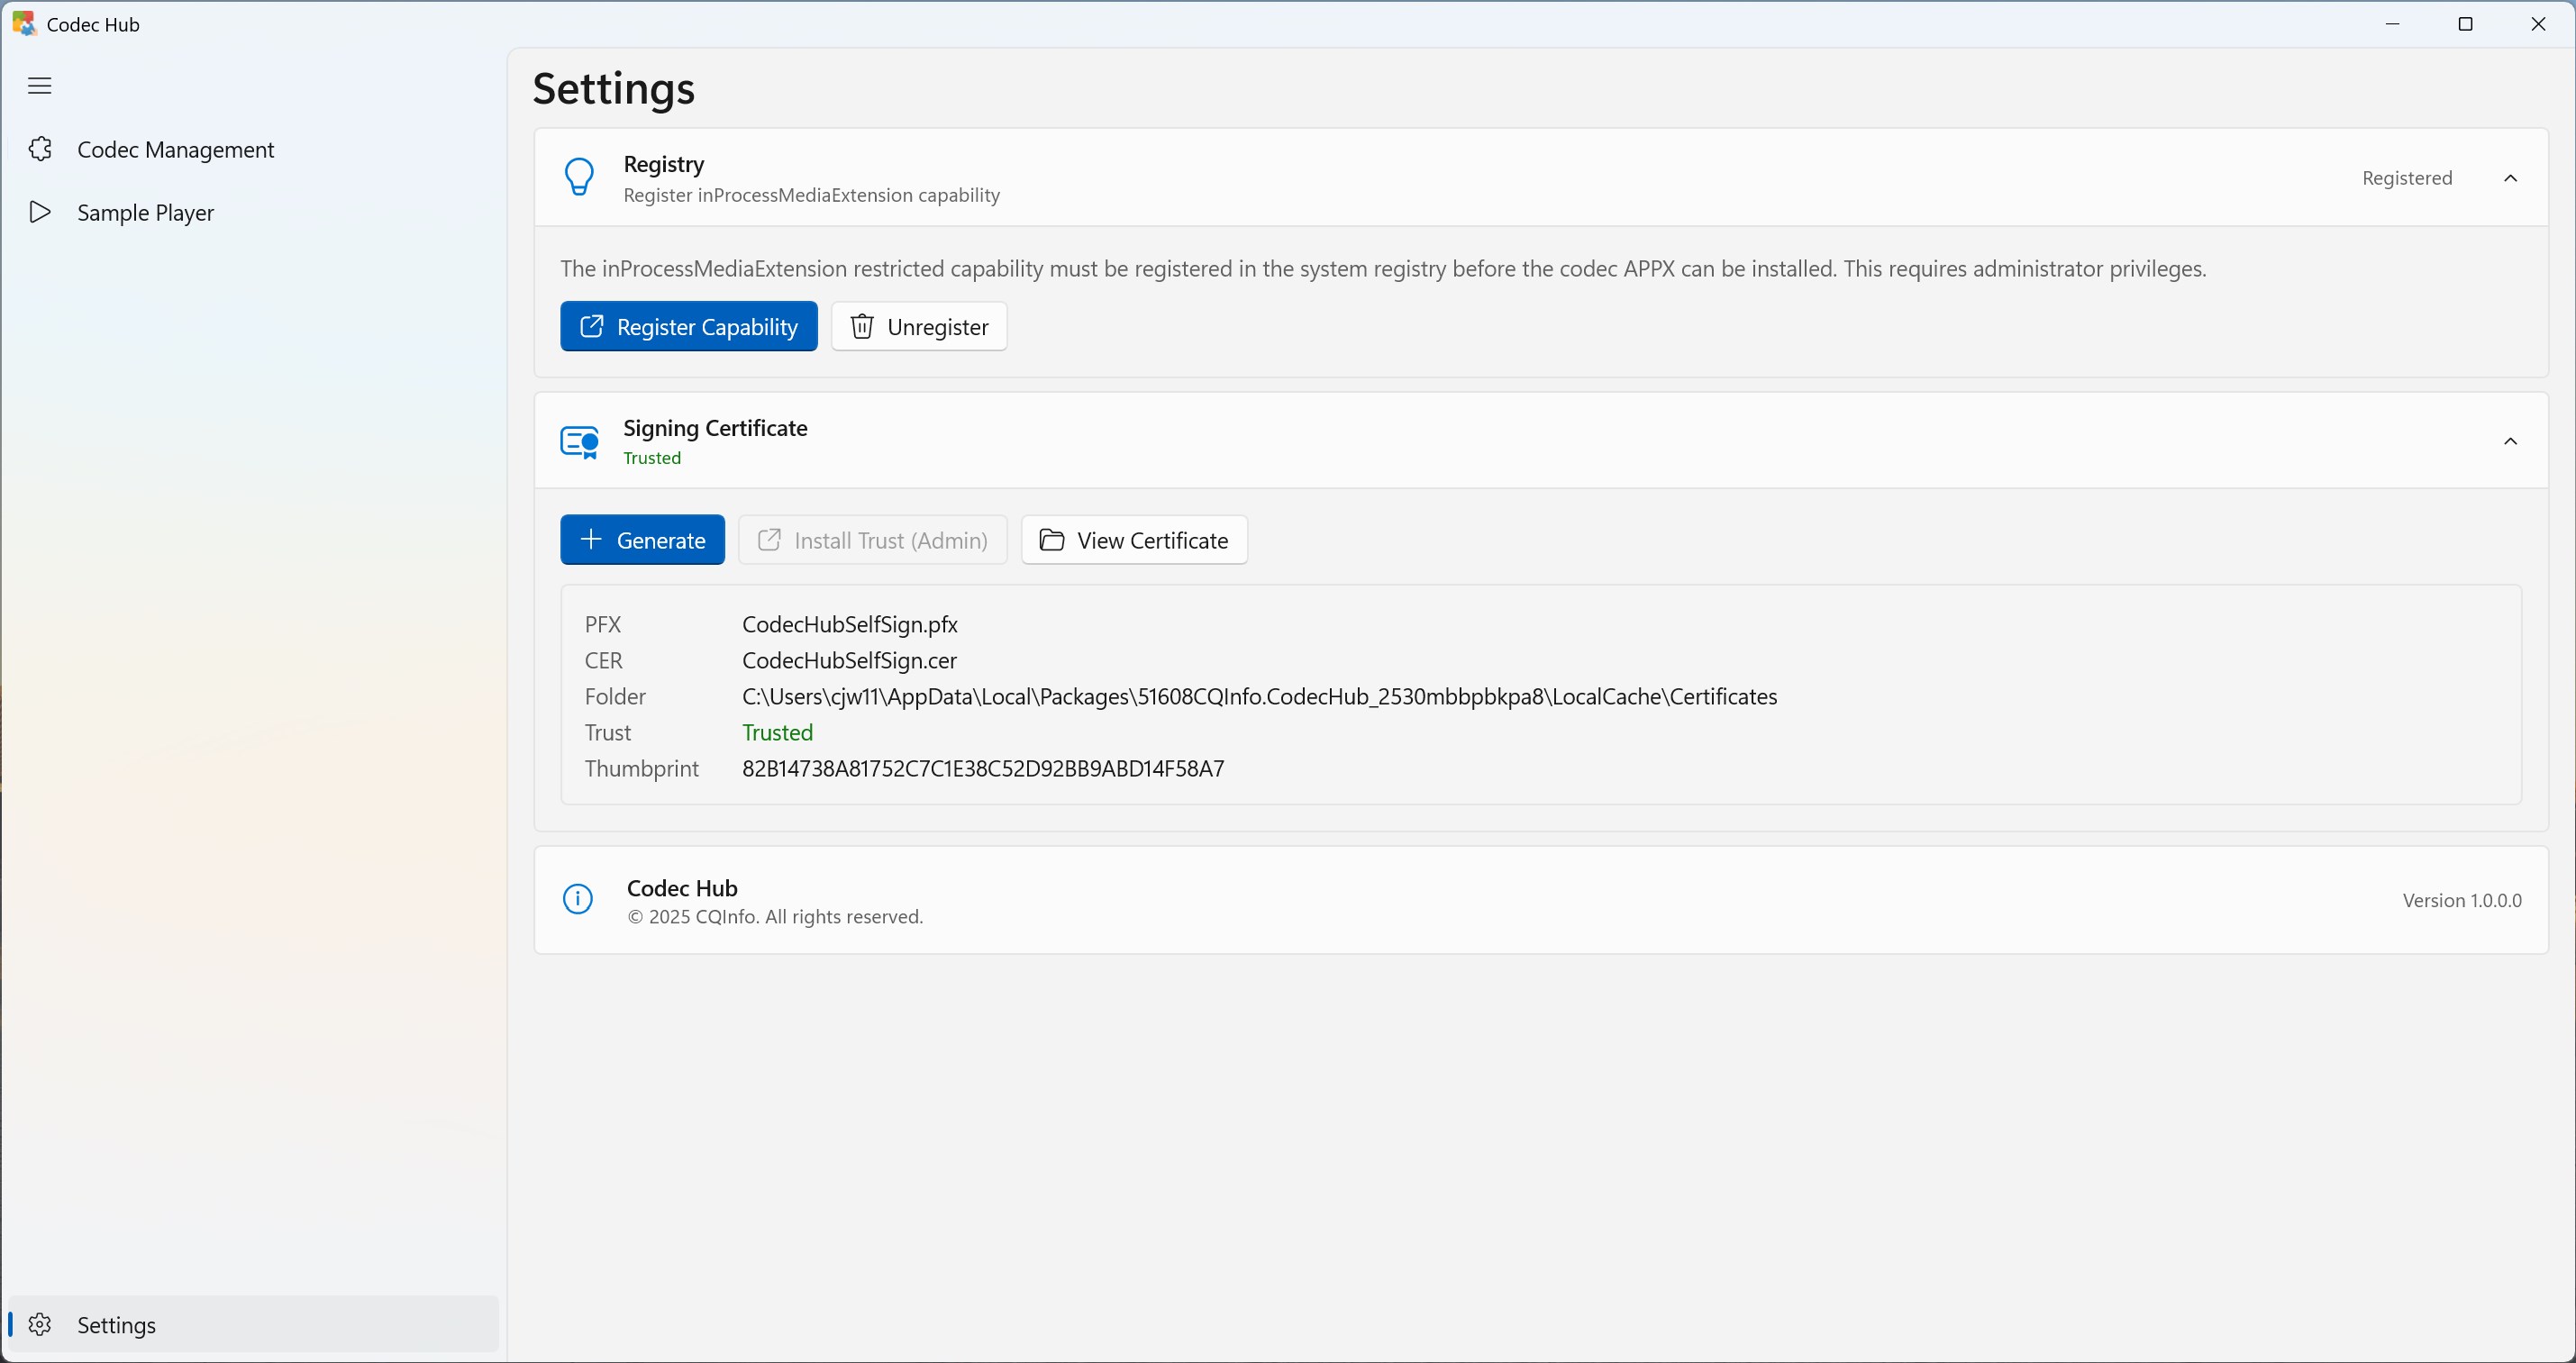Click the Codec Hub app logo
This screenshot has height=1363, width=2576.
[24, 24]
